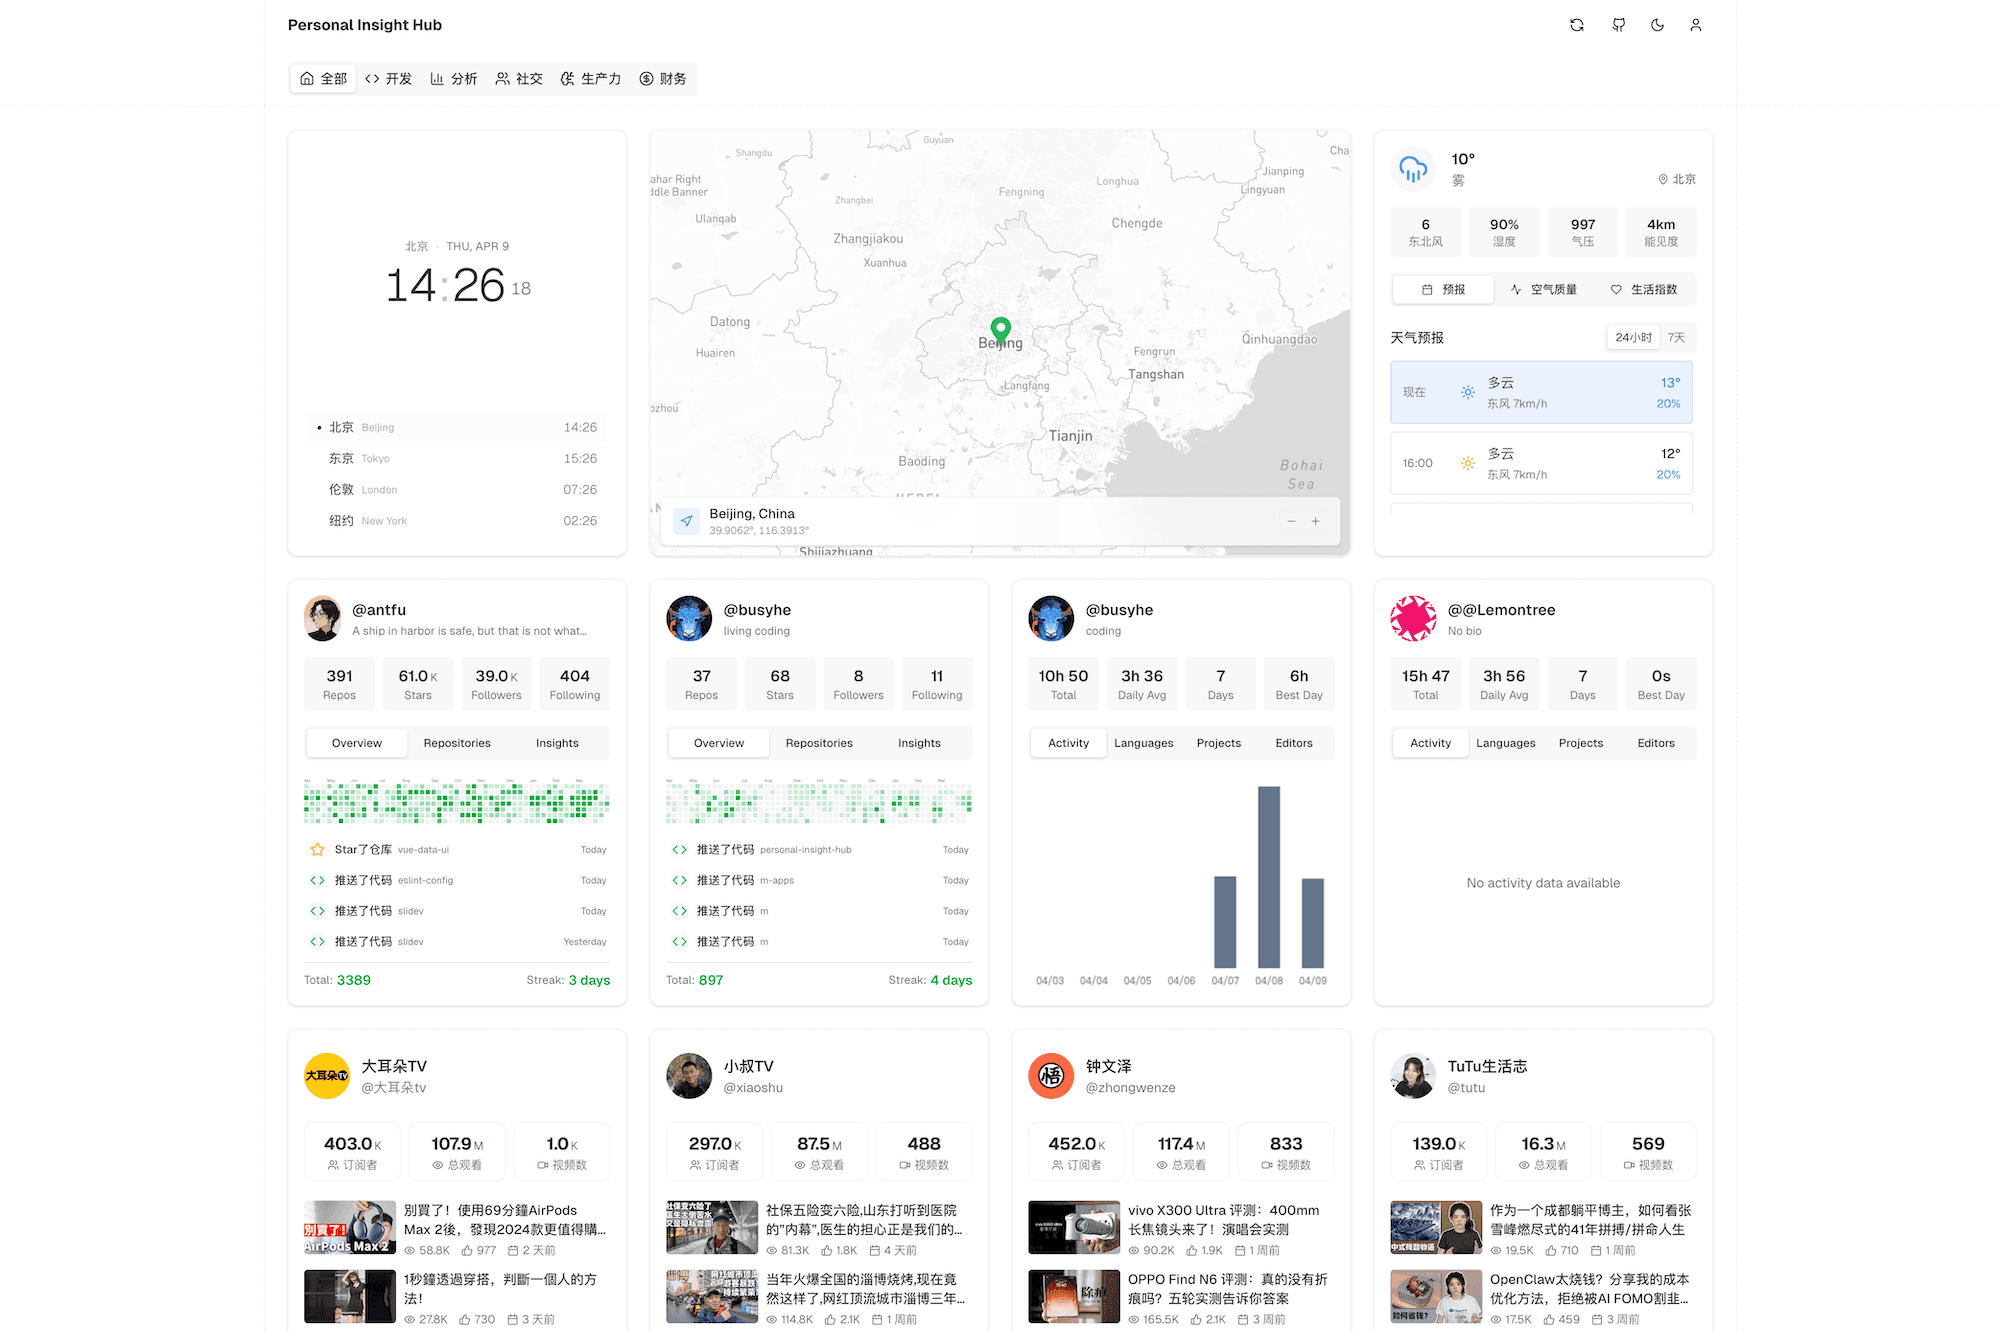Open the AirPods Max 2 video thumbnail
2000x1331 pixels.
click(350, 1228)
